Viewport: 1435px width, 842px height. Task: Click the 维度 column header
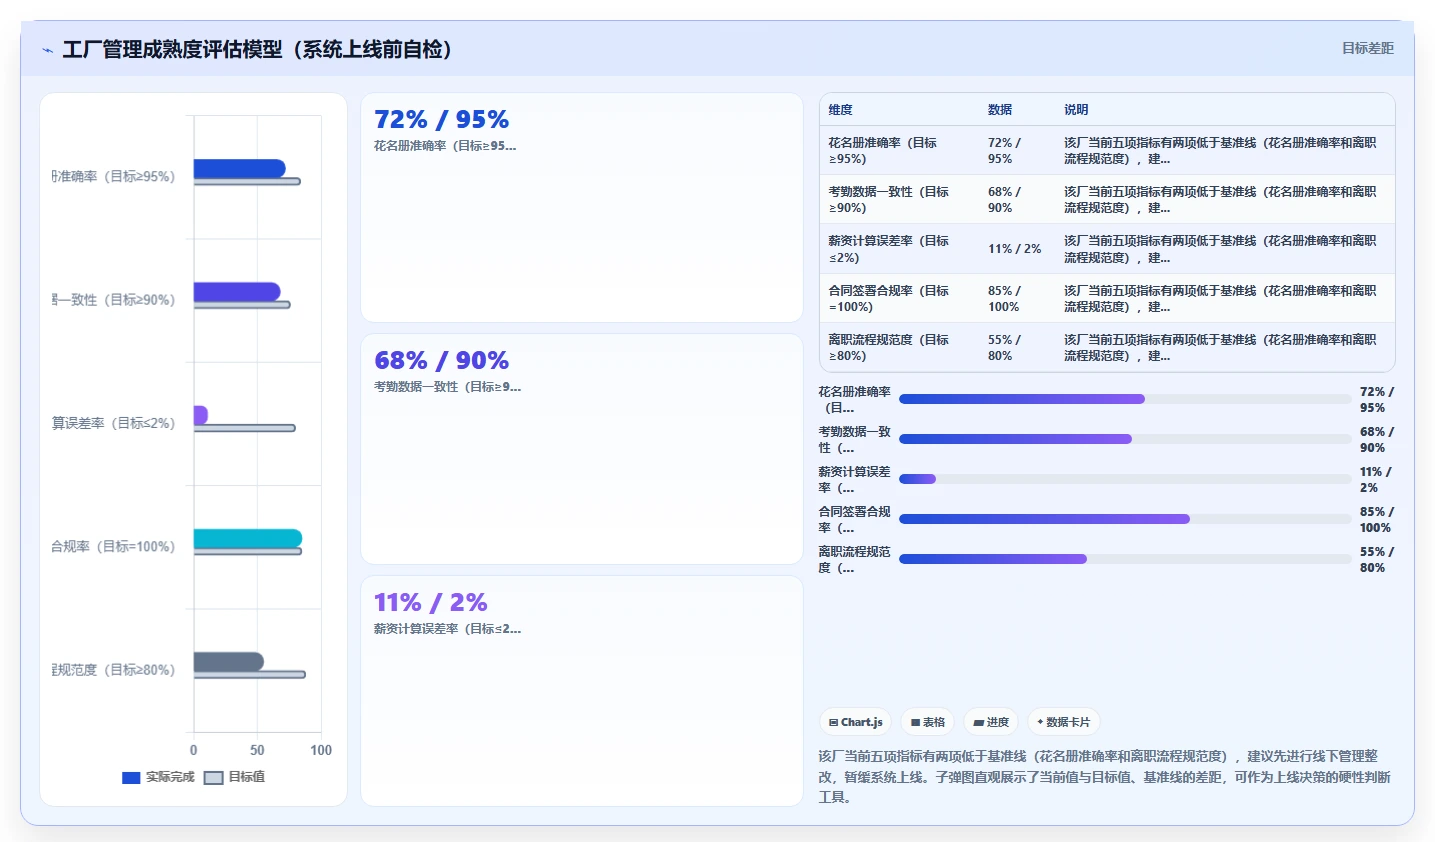tap(840, 110)
